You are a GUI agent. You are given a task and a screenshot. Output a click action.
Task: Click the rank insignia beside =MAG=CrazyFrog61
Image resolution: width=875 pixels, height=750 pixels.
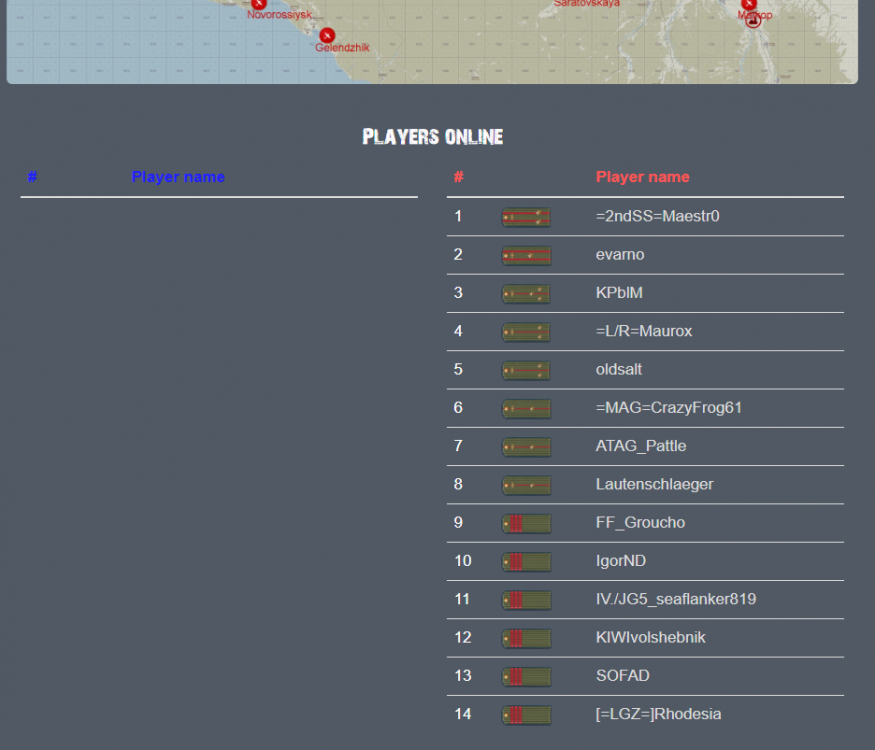[526, 408]
